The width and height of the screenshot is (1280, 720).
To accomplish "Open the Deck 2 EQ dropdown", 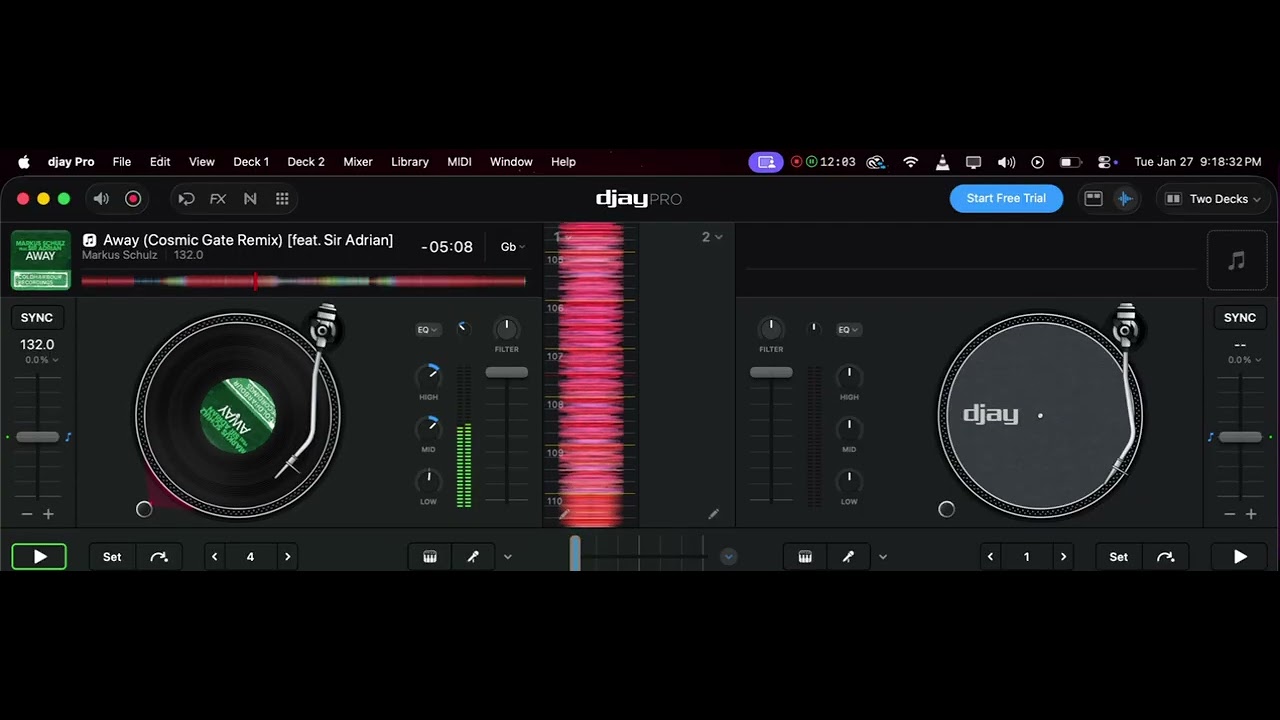I will (849, 330).
